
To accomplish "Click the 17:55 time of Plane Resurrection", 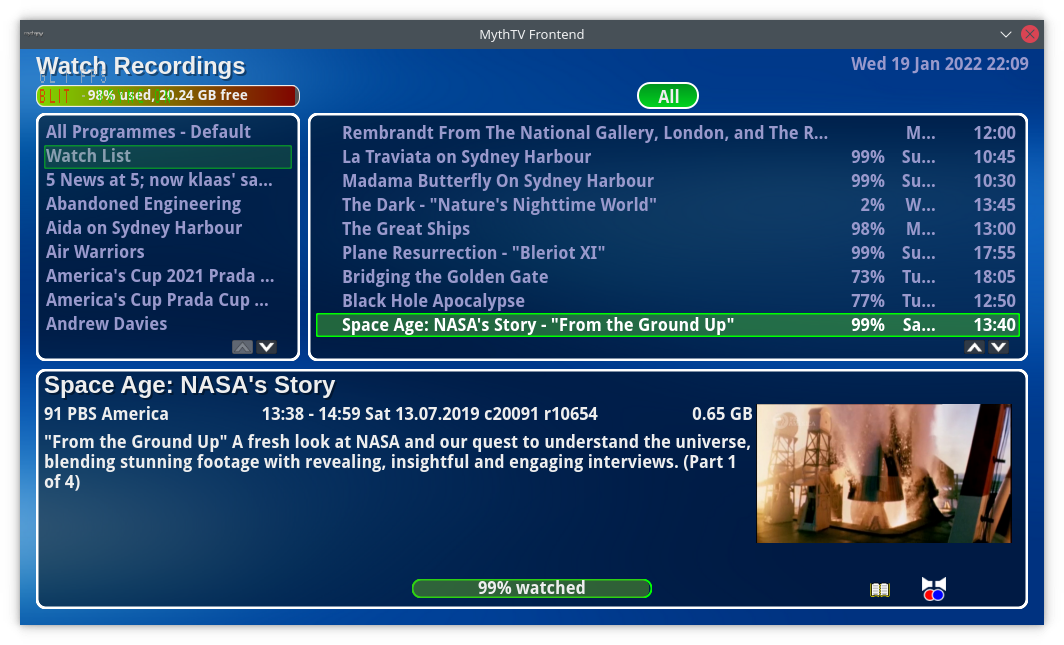I will click(995, 253).
